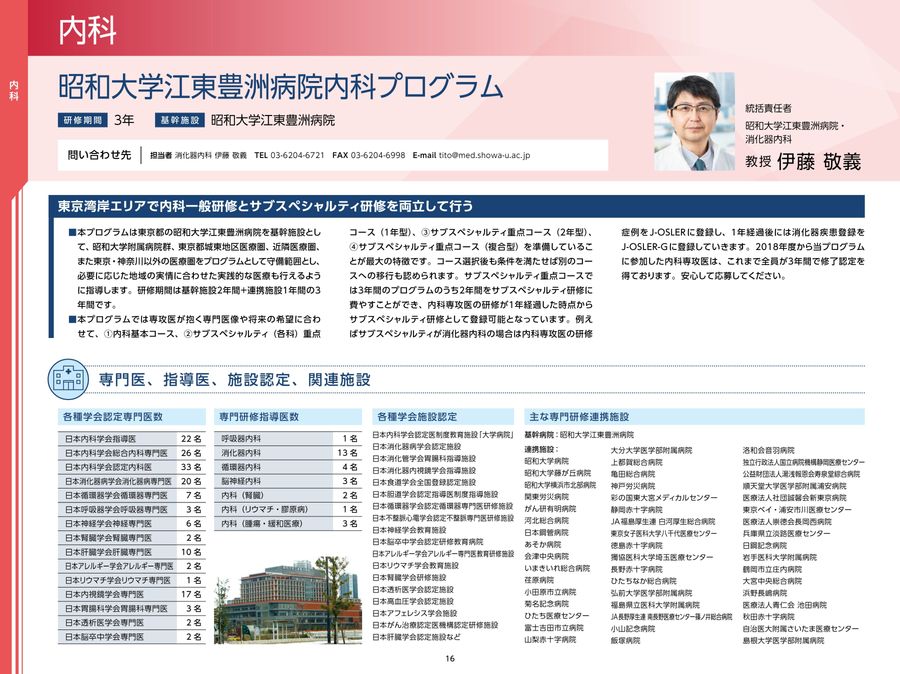
Task: Click the row 日本リウマチ学会リウマチ専門医
Action: coord(131,580)
